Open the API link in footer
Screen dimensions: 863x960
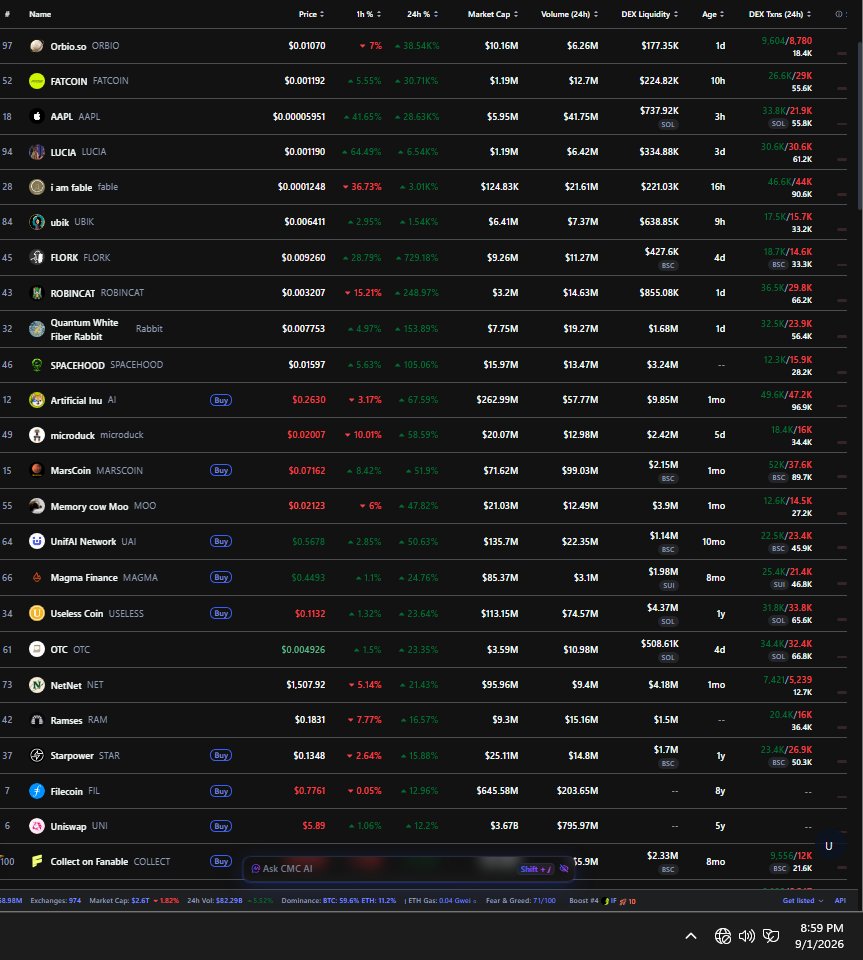tap(840, 901)
